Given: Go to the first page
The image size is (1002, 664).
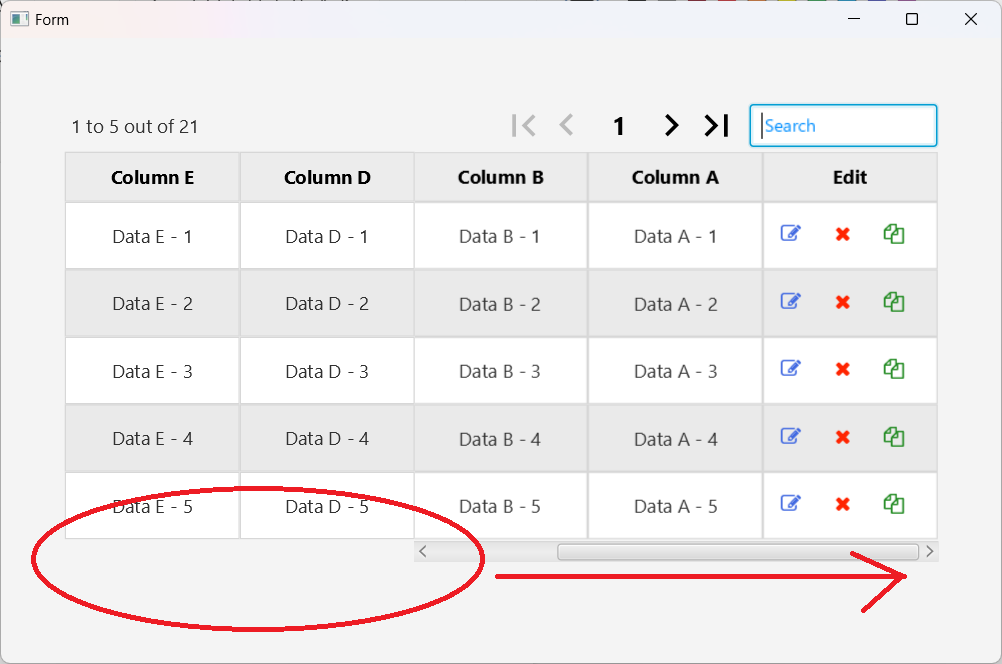Looking at the screenshot, I should click(x=523, y=125).
